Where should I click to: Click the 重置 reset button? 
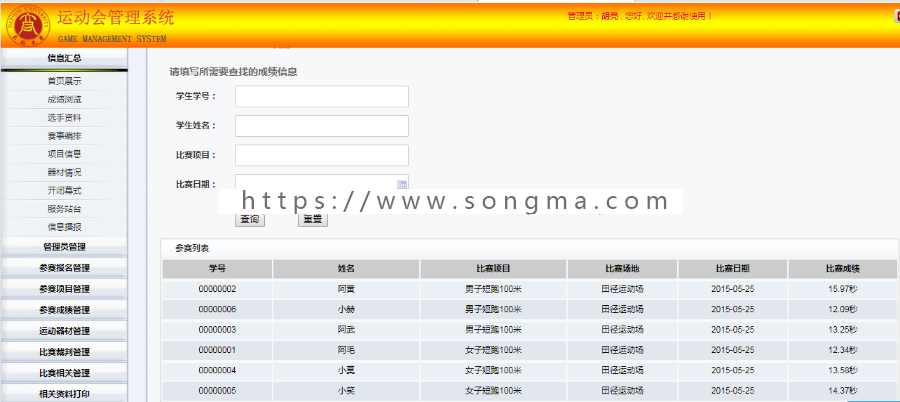[313, 219]
